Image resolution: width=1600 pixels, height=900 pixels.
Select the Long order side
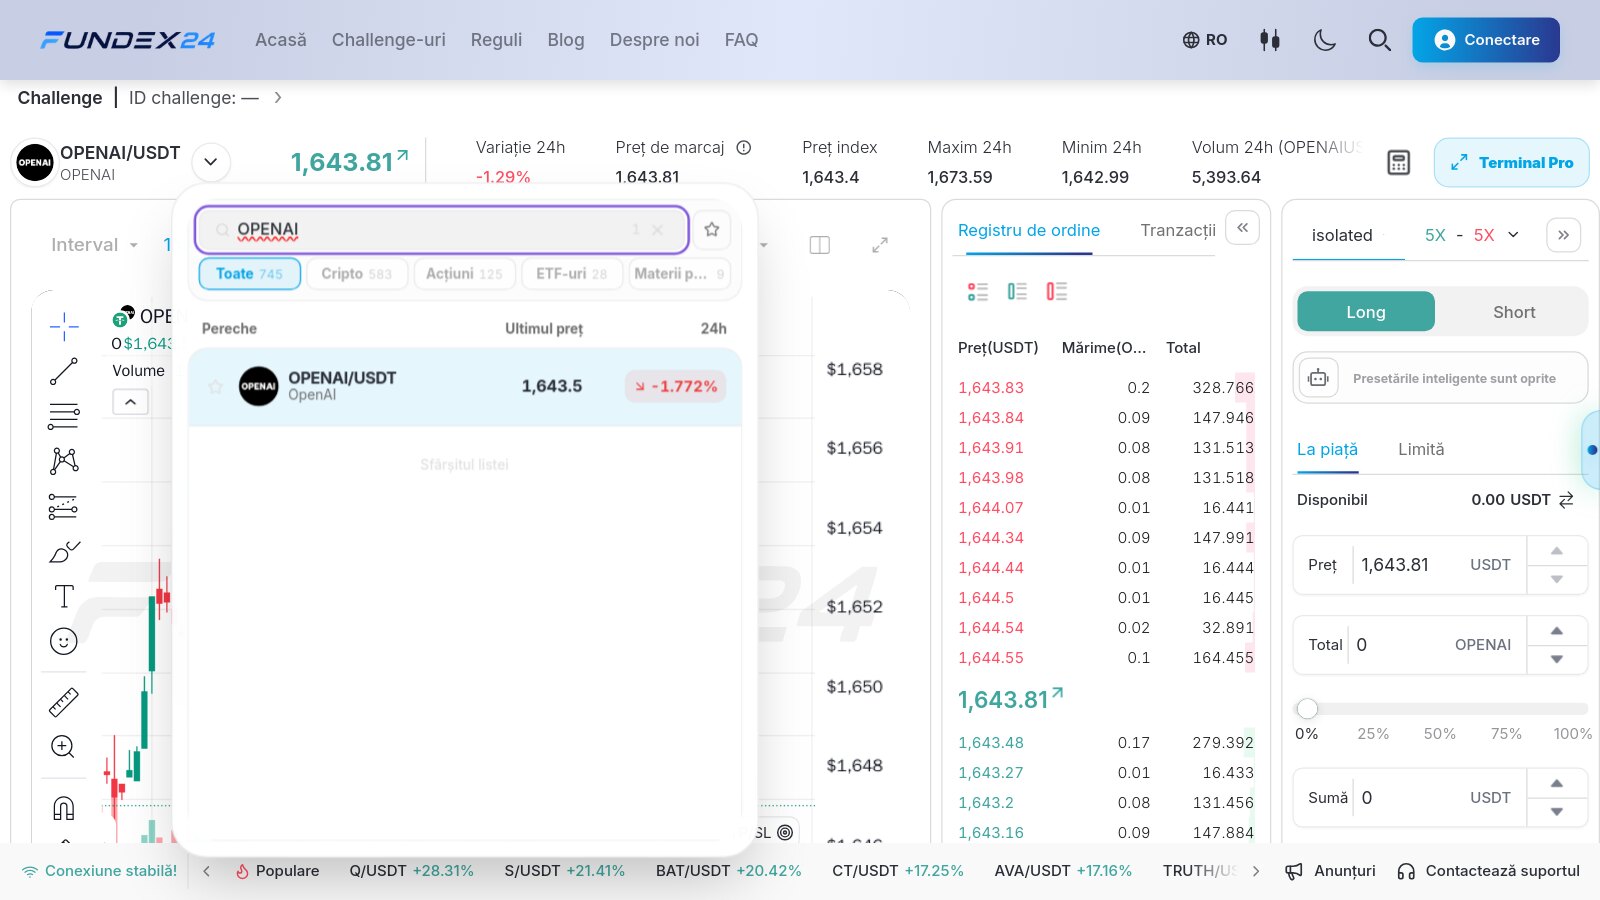[x=1366, y=312]
